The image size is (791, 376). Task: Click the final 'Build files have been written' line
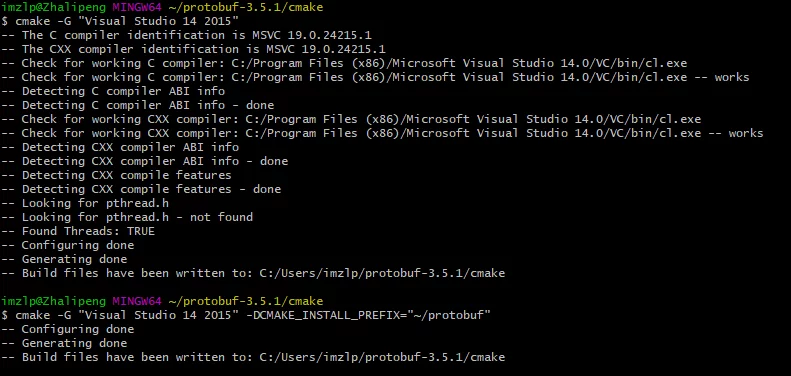(x=253, y=357)
